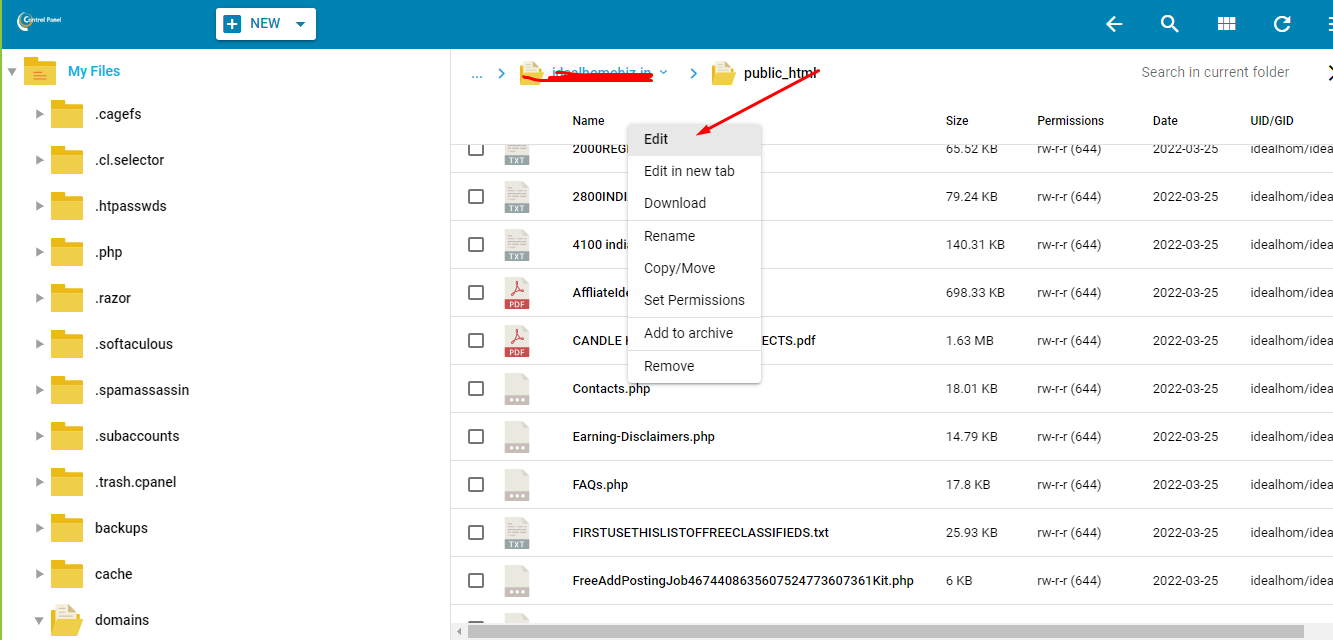Click the .cagefs folder icon
Image resolution: width=1333 pixels, height=640 pixels.
coord(67,114)
